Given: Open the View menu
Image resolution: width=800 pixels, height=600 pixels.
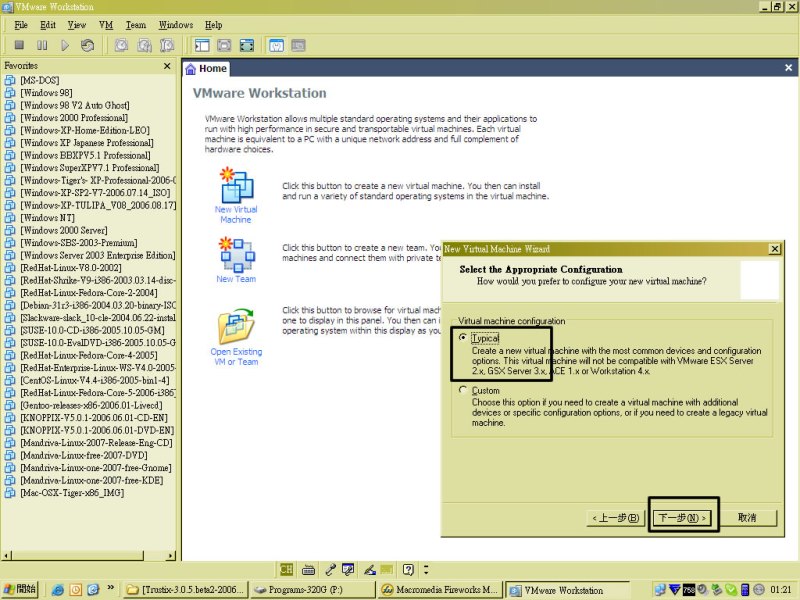Looking at the screenshot, I should 77,24.
